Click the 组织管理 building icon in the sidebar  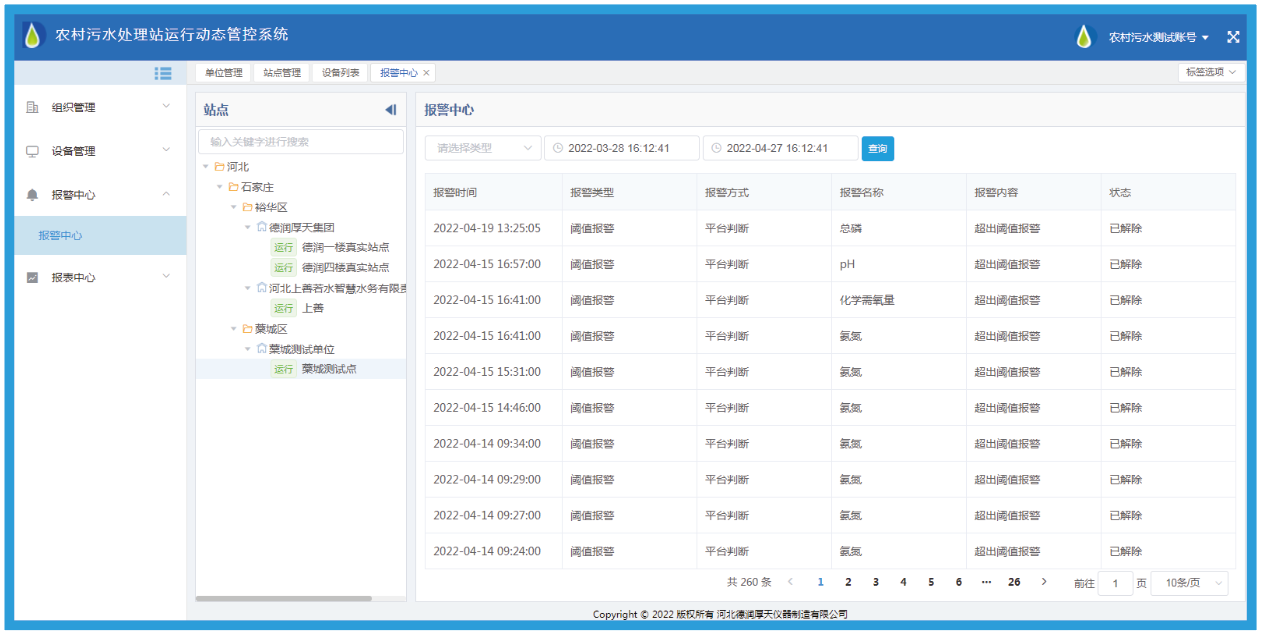click(32, 107)
